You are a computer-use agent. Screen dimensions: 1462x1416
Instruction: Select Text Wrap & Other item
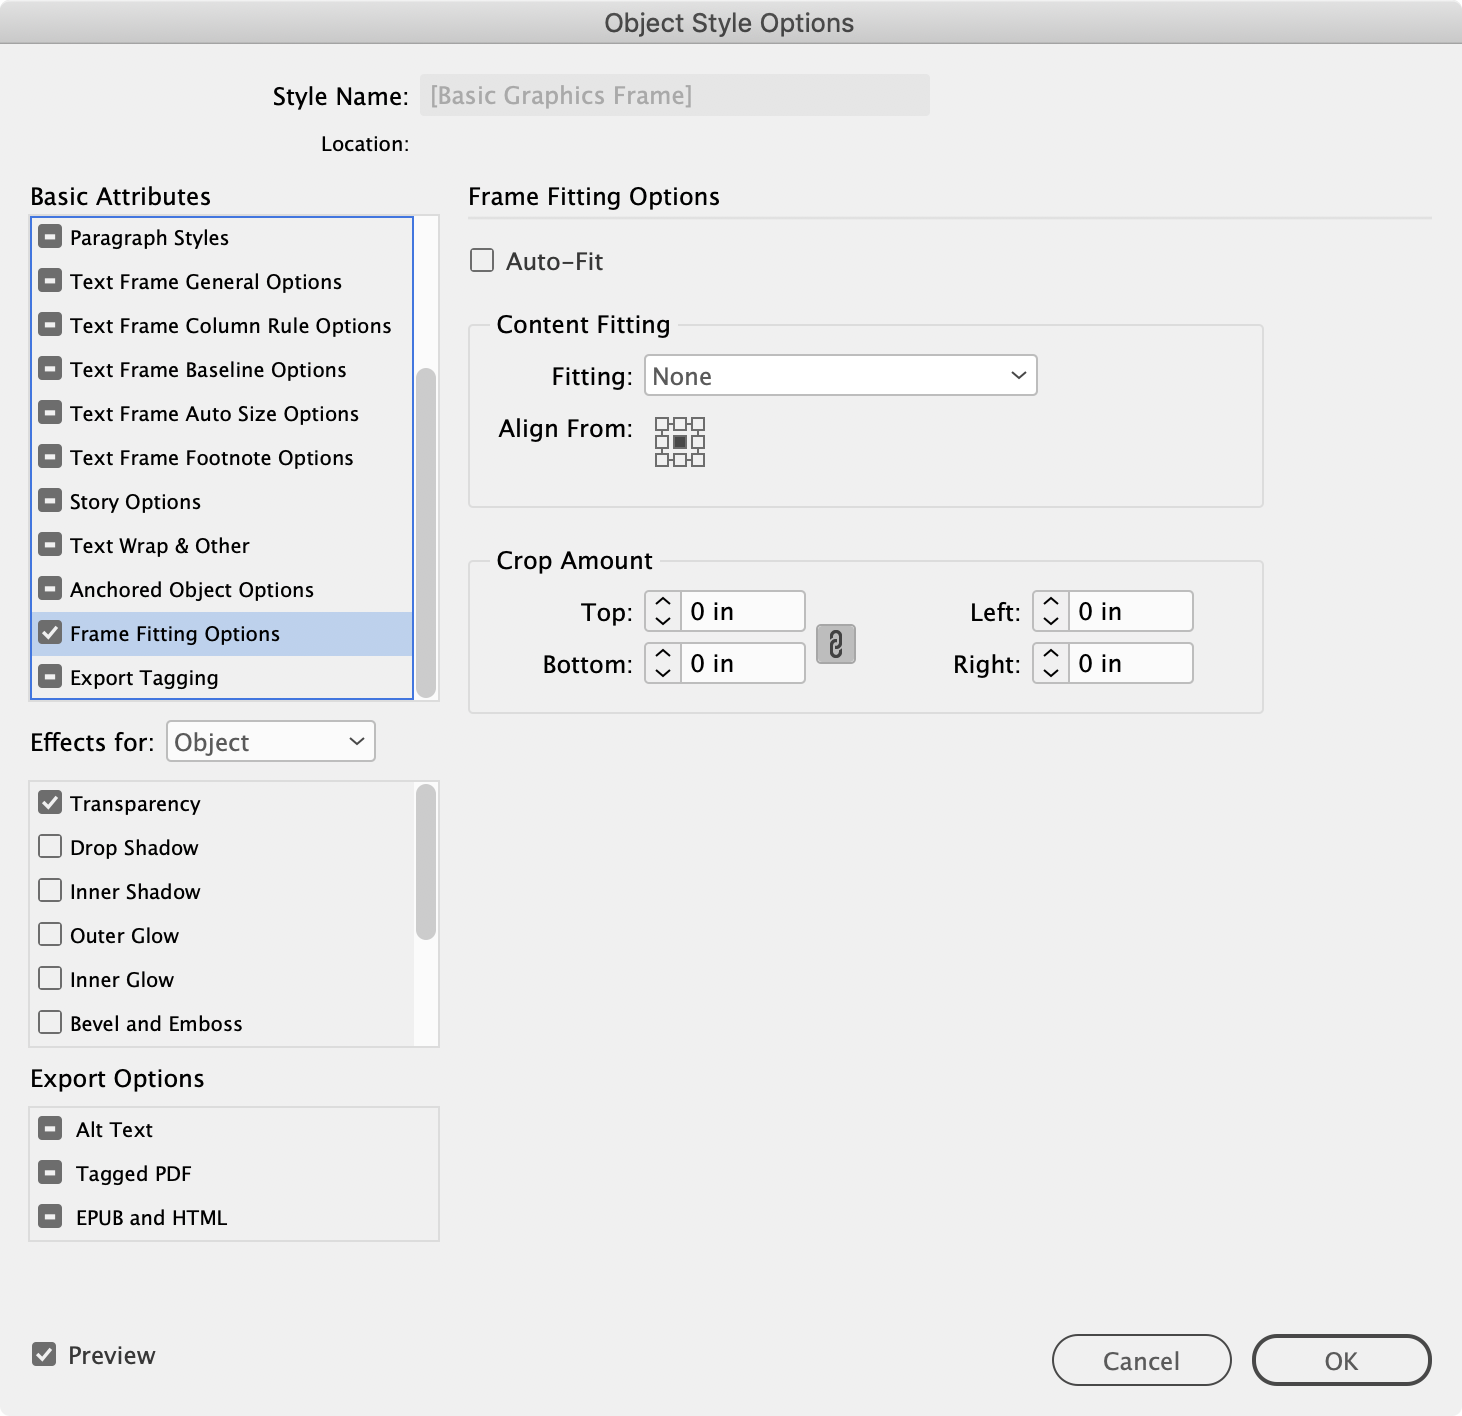(222, 546)
